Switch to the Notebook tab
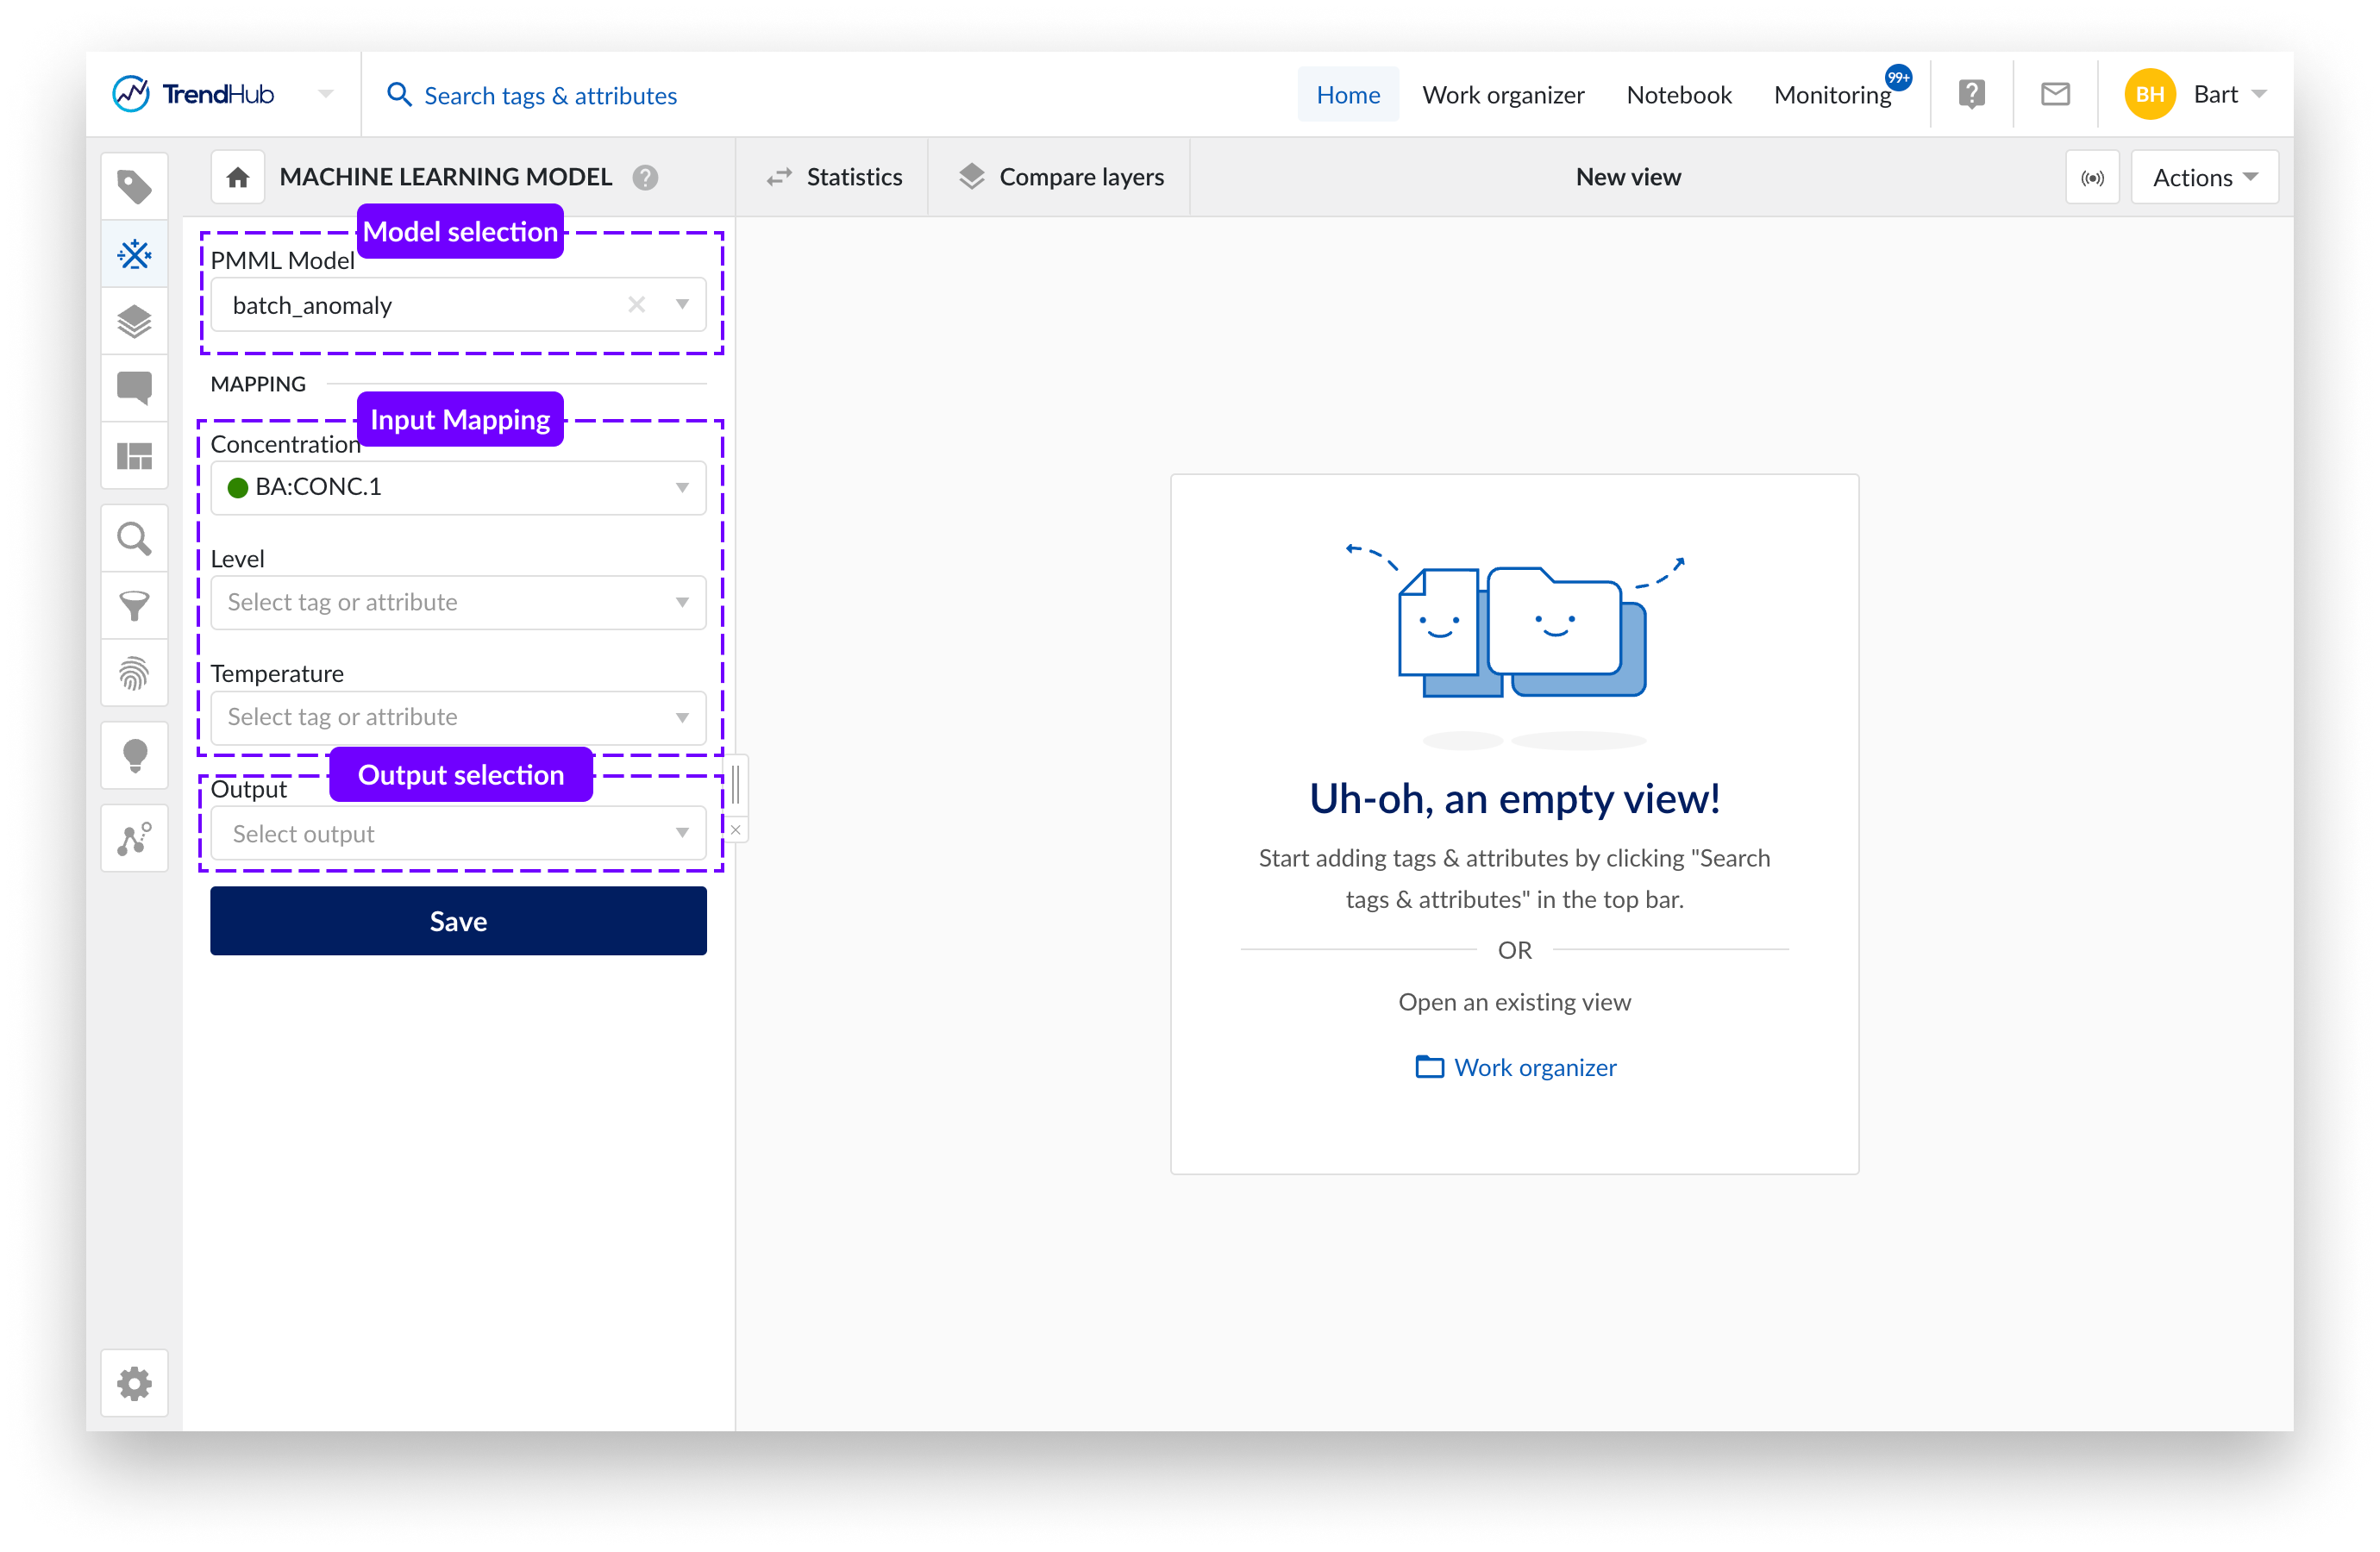This screenshot has height=1552, width=2380. tap(1678, 95)
